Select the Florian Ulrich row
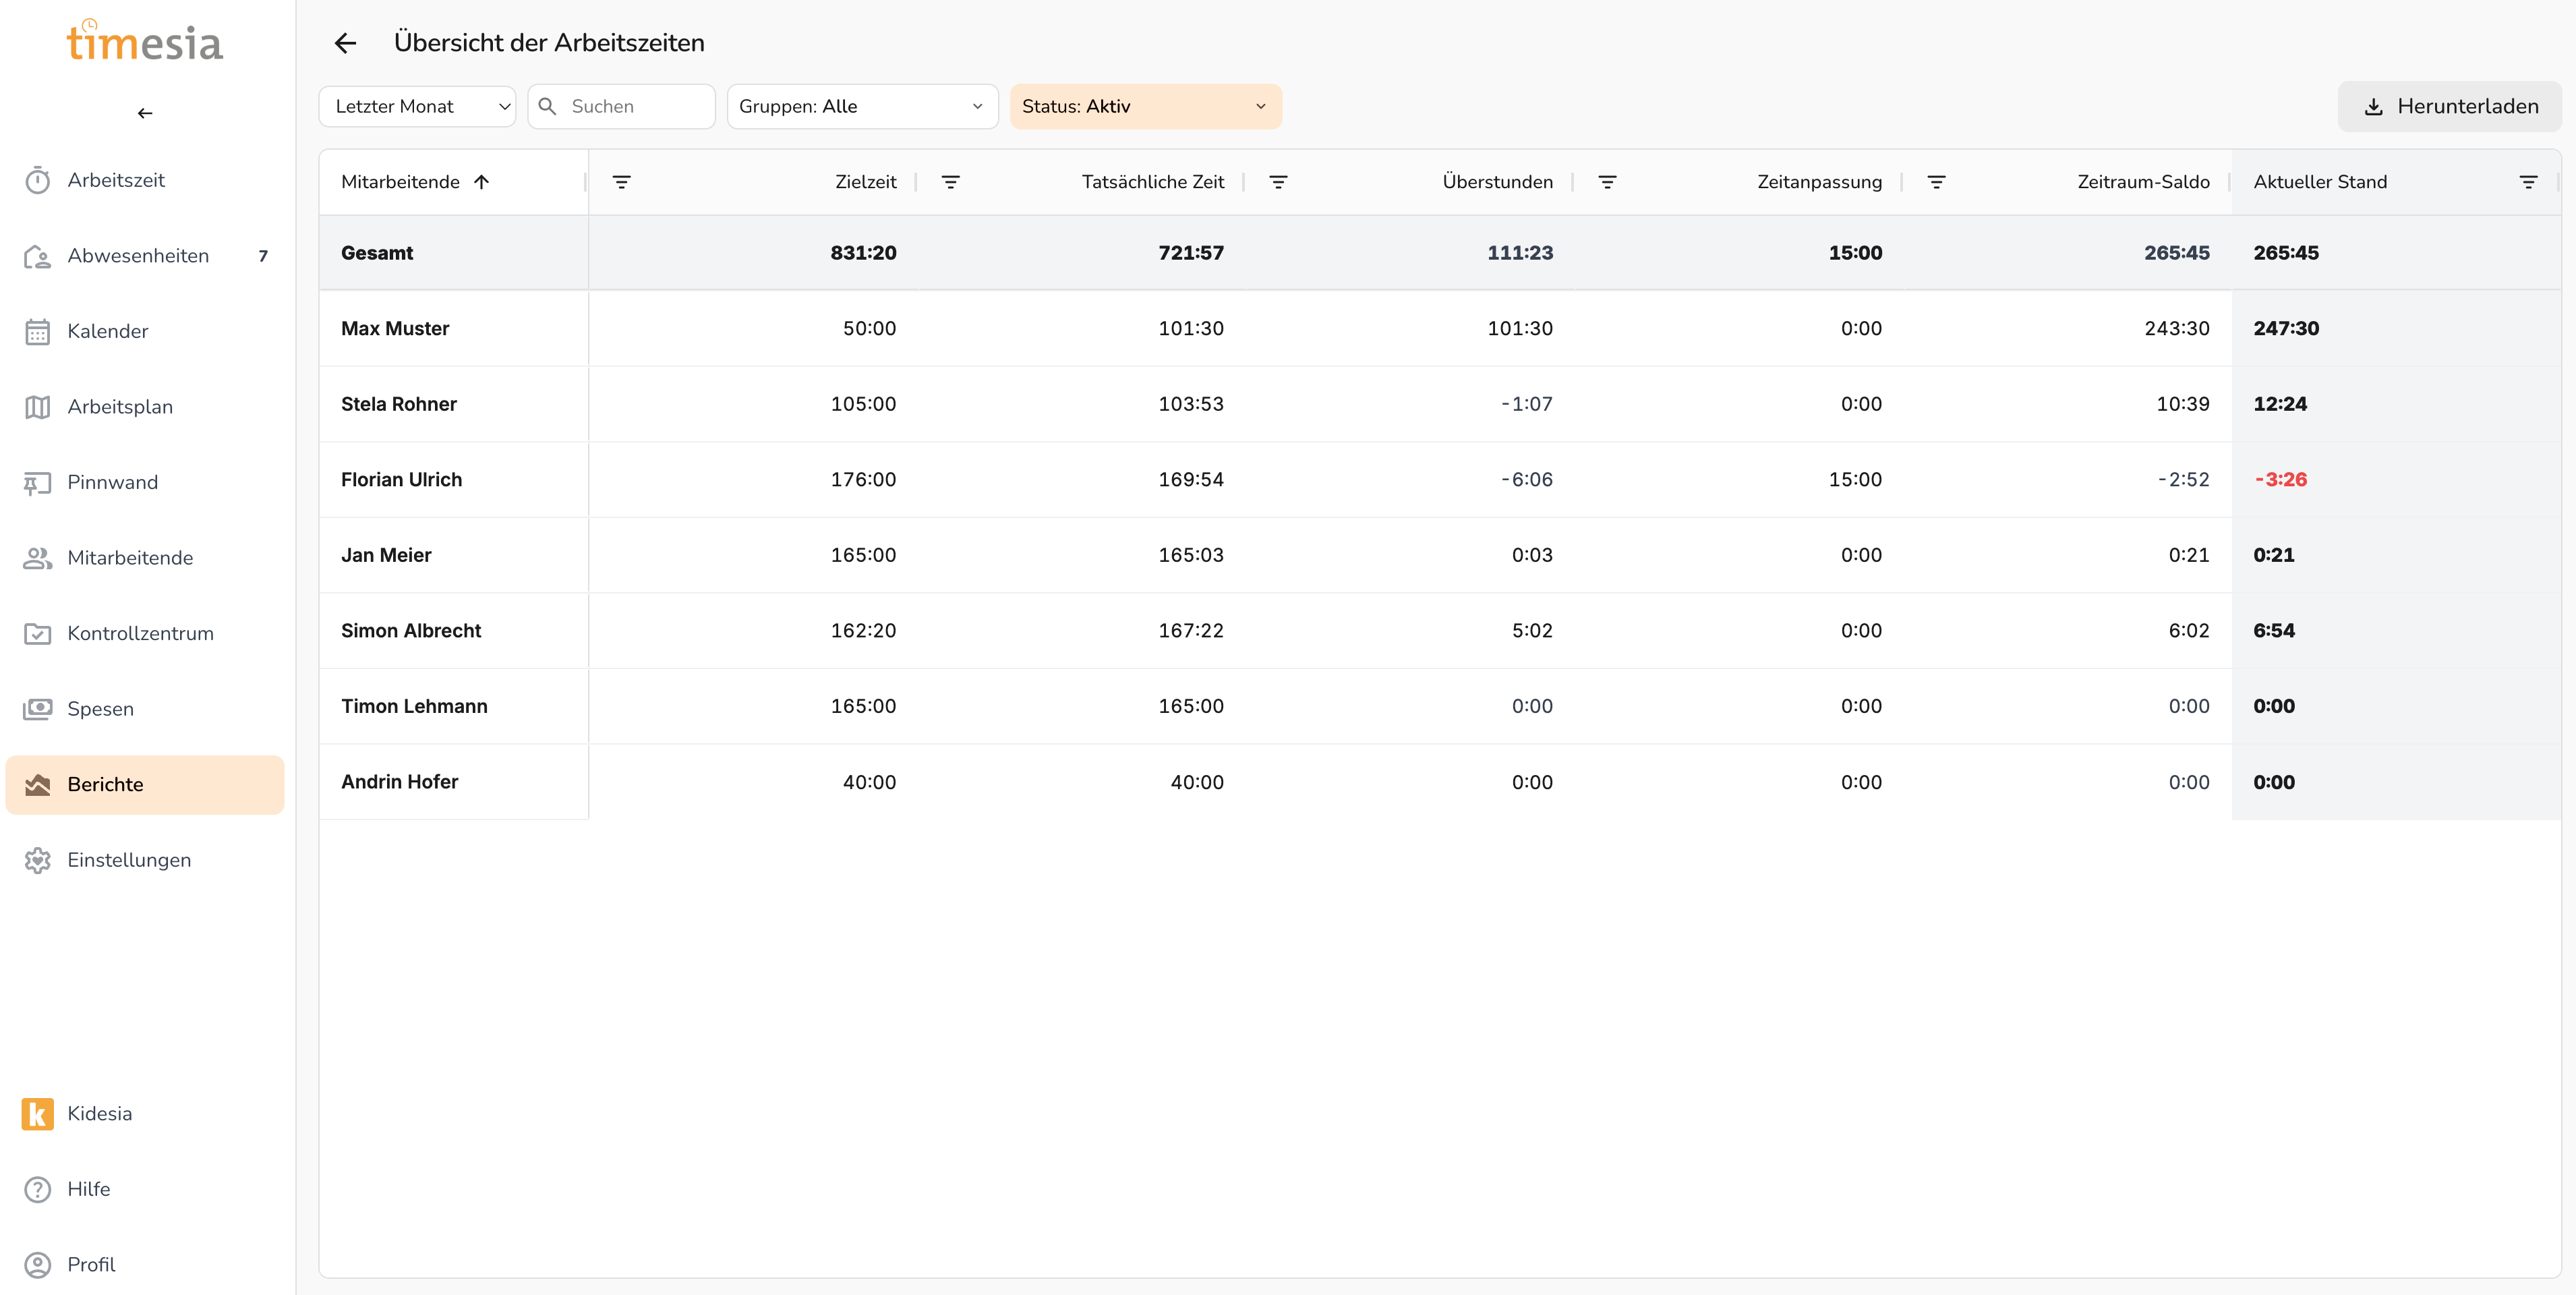Screen dimensions: 2576x1295 pos(401,479)
